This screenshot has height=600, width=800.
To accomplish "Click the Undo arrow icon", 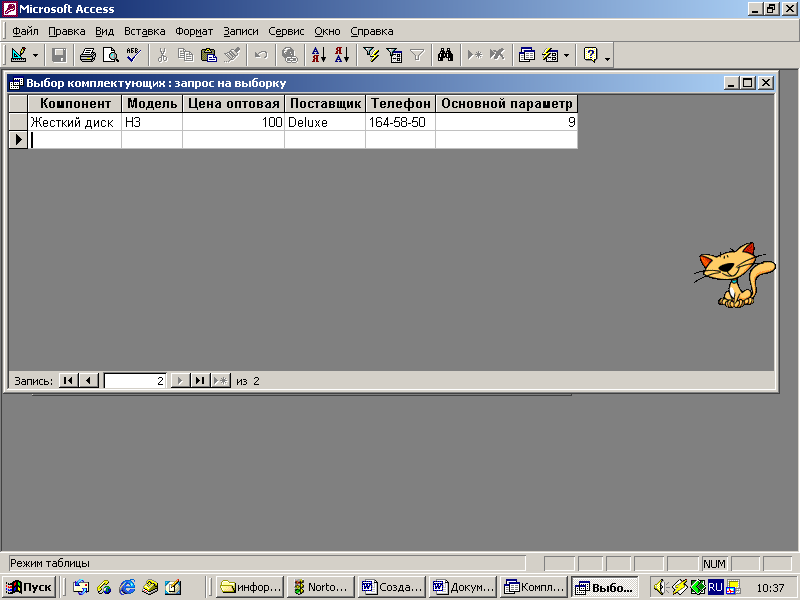I will (261, 55).
